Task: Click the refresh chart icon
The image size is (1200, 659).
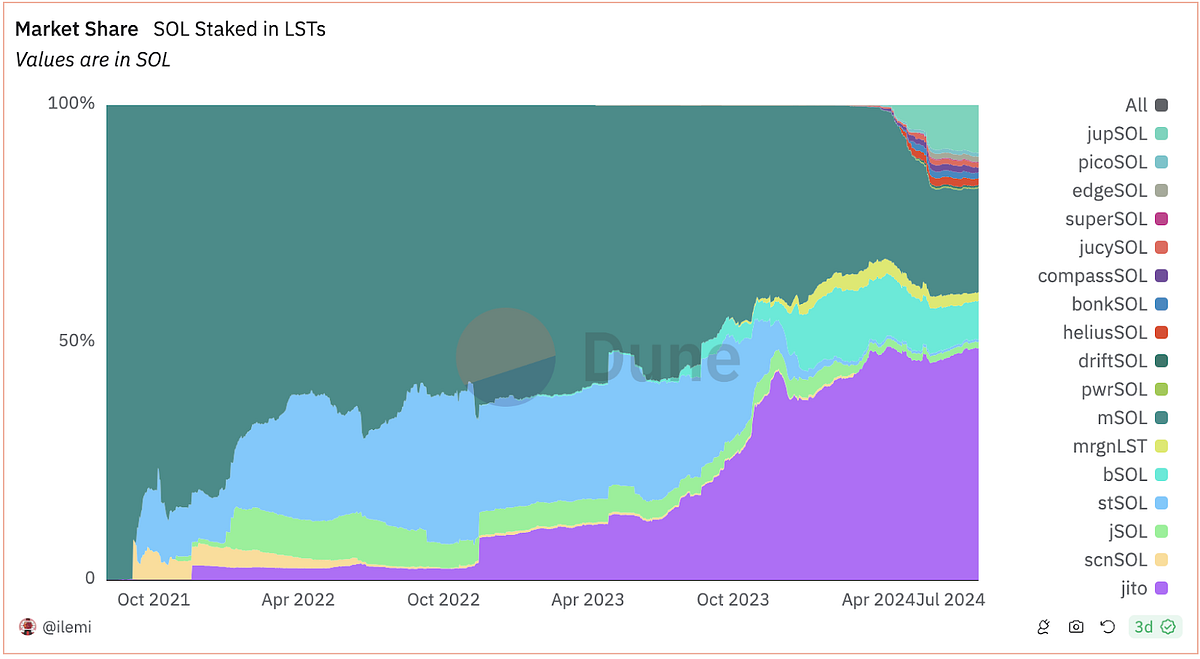Action: [x=1106, y=627]
